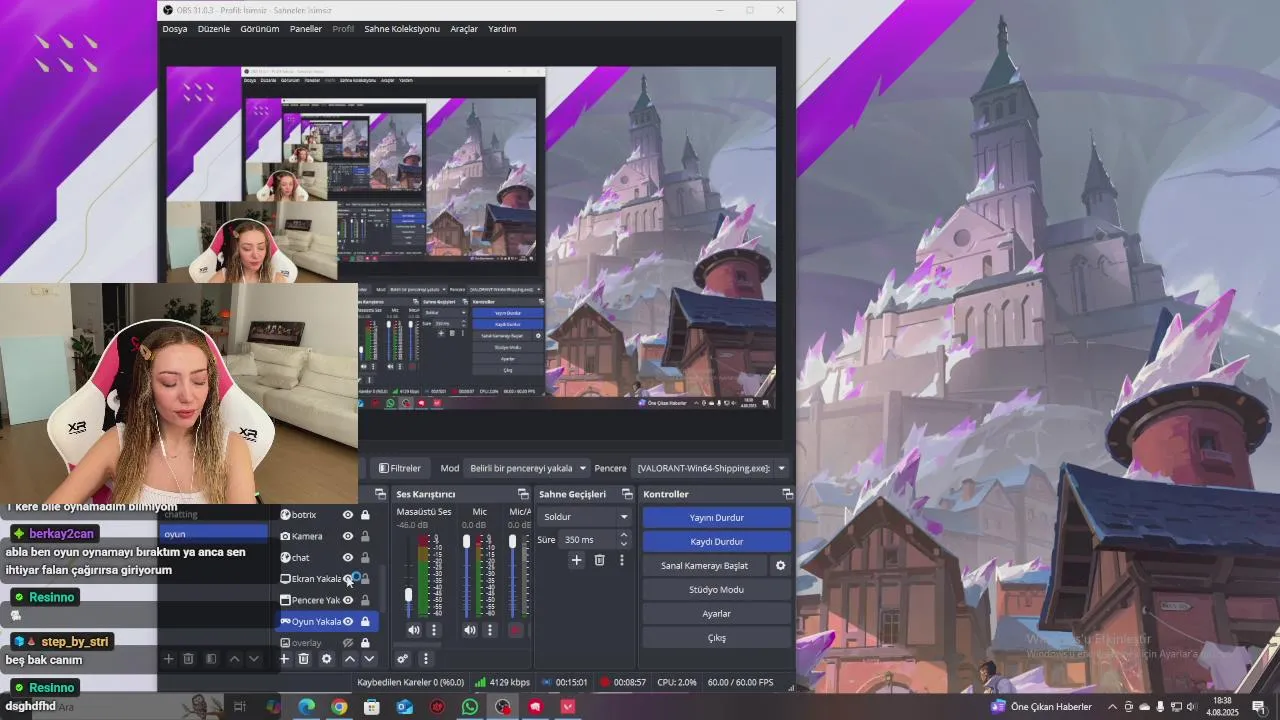Increase Süre duration stepper up arrow
The height and width of the screenshot is (720, 1280).
[624, 535]
